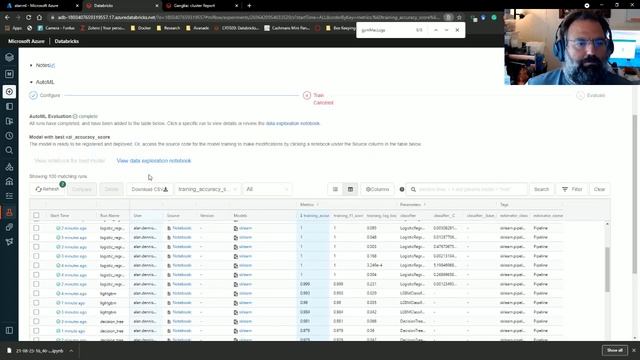Open the training_accuracy_s... metric dropdown

[x=207, y=189]
